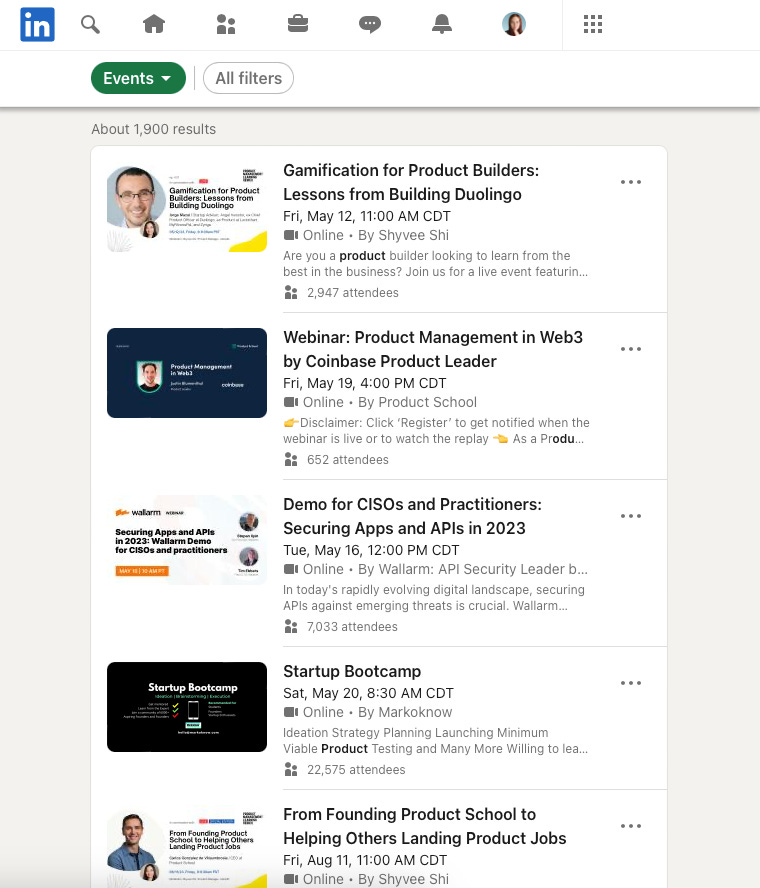Viewport: 760px width, 888px height.
Task: Click 'Fri, Aug 11, 11:00 AM CDT' date
Action: [x=365, y=860]
